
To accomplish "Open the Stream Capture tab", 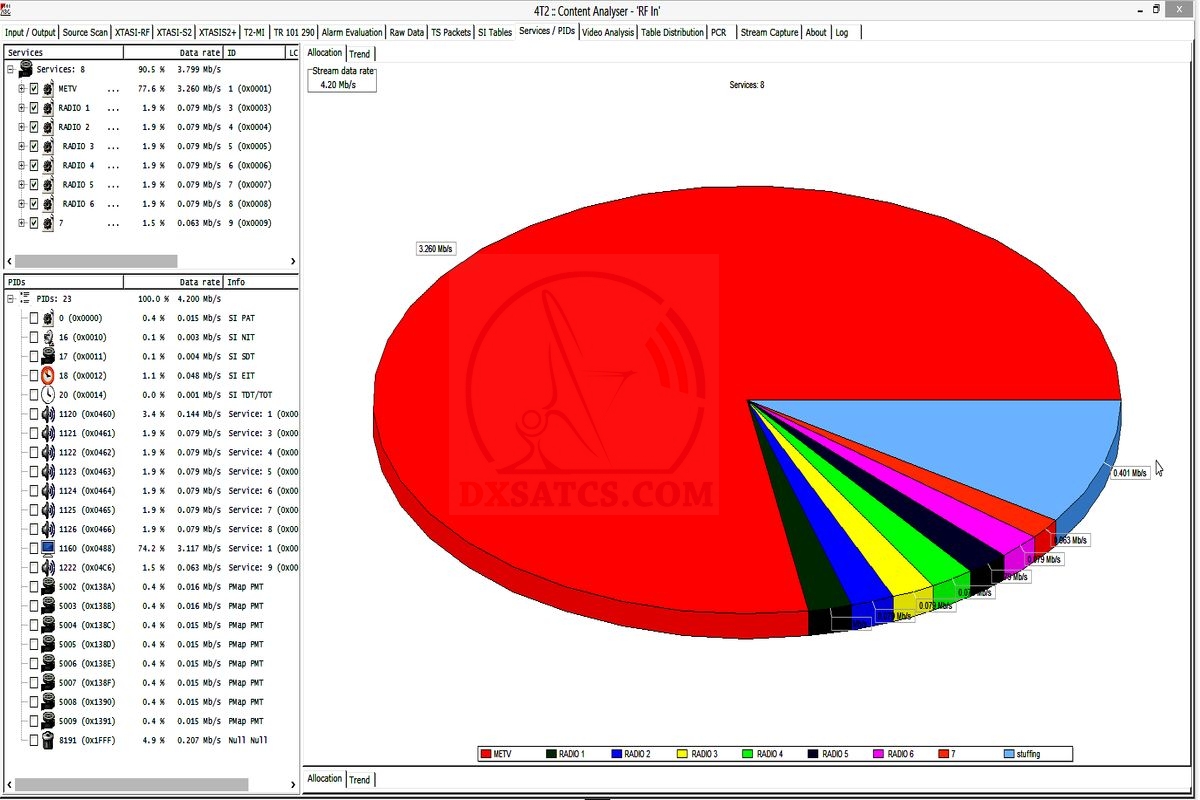I will pos(769,32).
